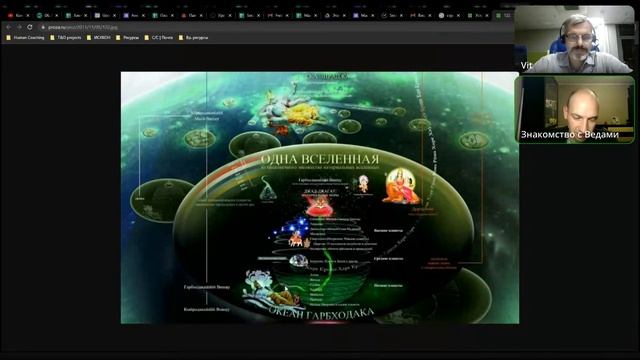Click the ОДНА ВСЕЛЕННАЯ heading in the image
The width and height of the screenshot is (640, 360).
[320, 159]
